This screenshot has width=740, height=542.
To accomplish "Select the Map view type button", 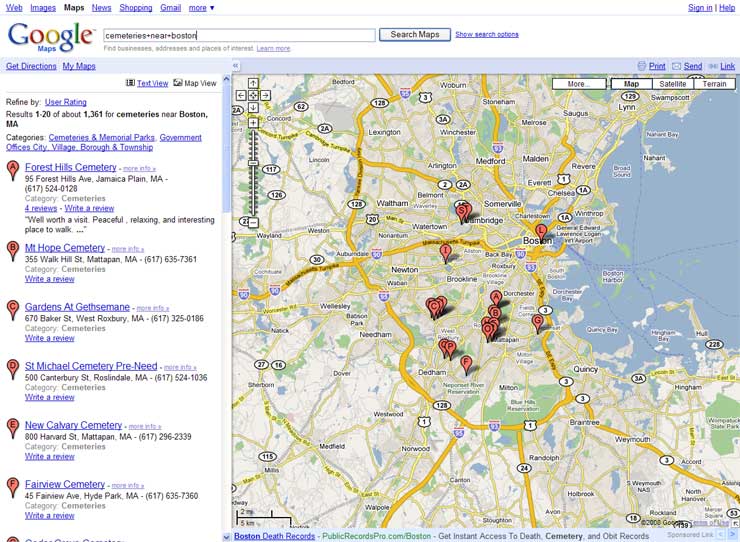I will point(631,84).
